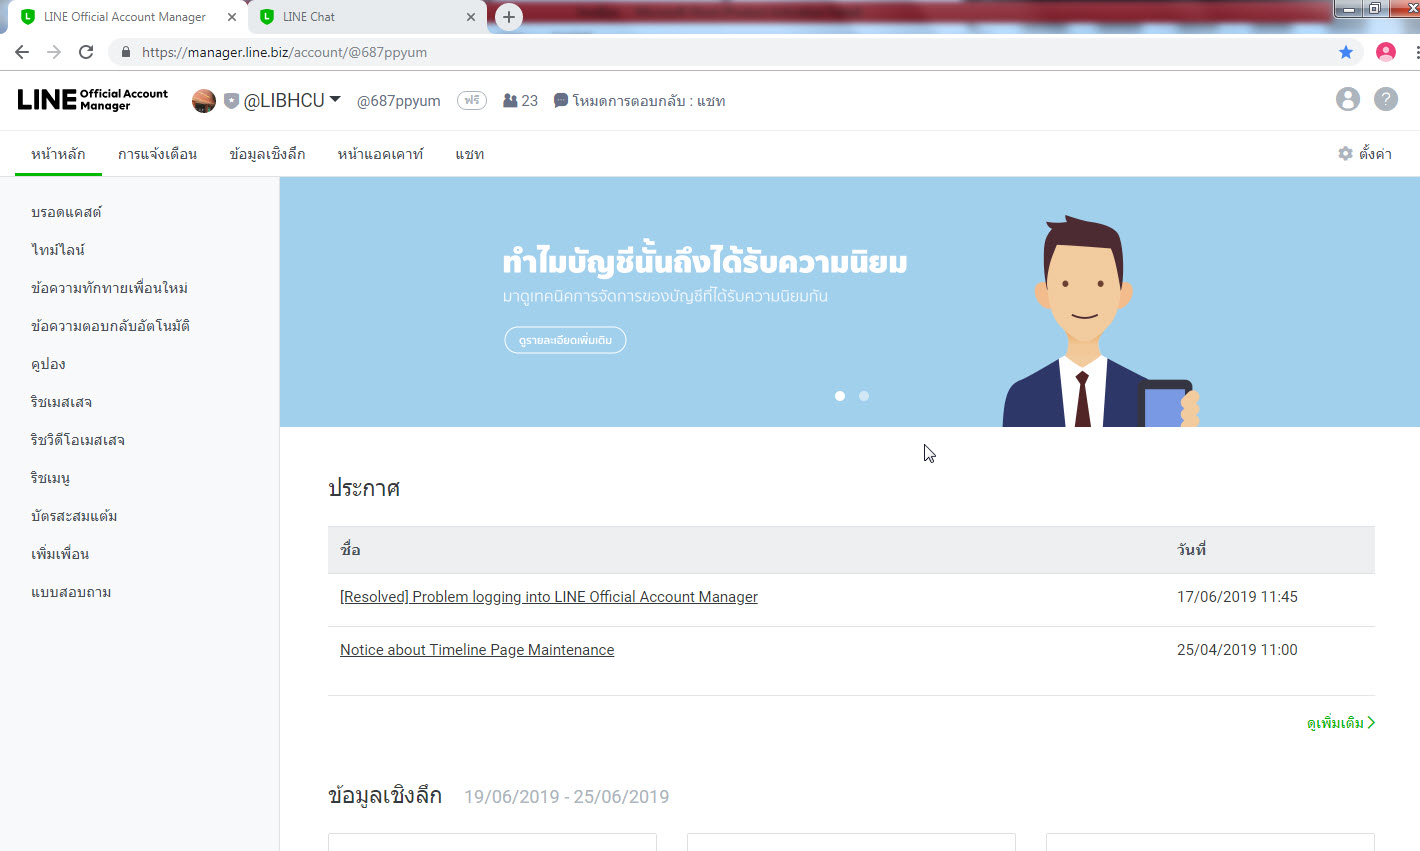Open the help question mark icon

click(x=1386, y=99)
